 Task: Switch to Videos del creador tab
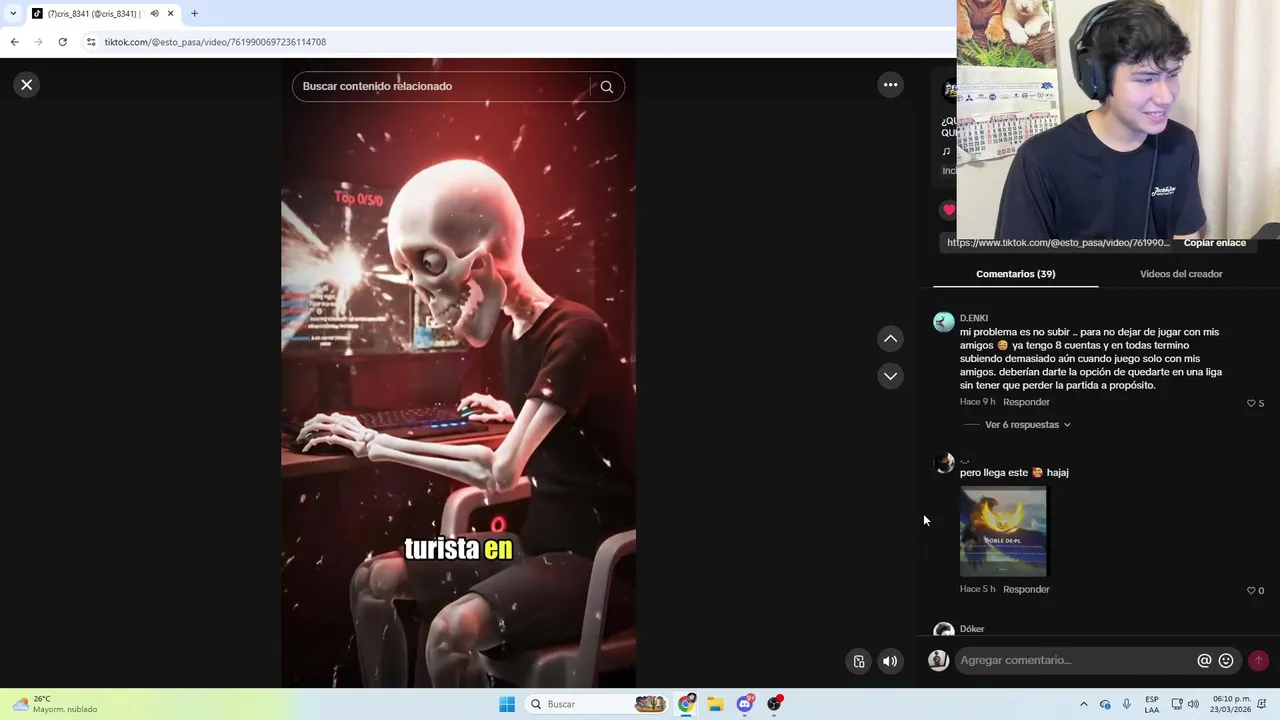click(x=1181, y=274)
